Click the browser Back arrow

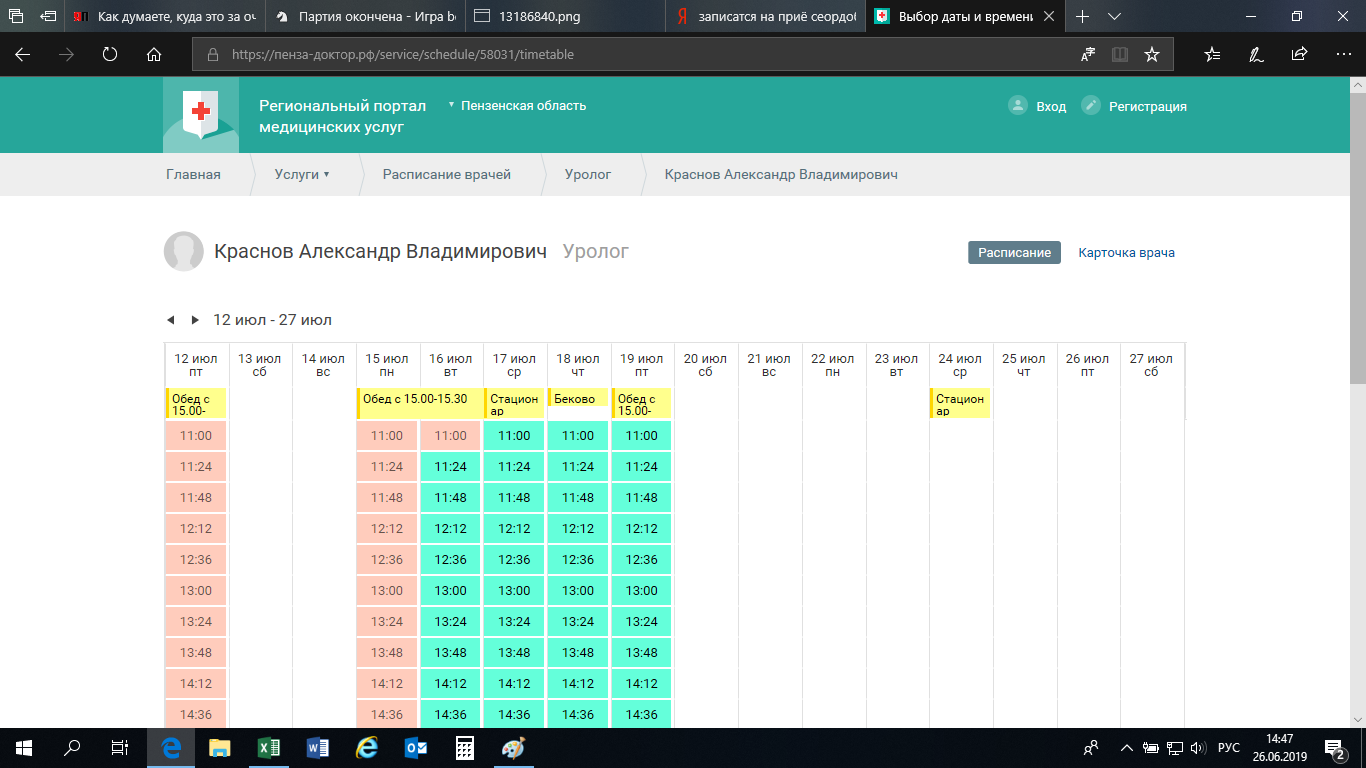click(x=22, y=55)
